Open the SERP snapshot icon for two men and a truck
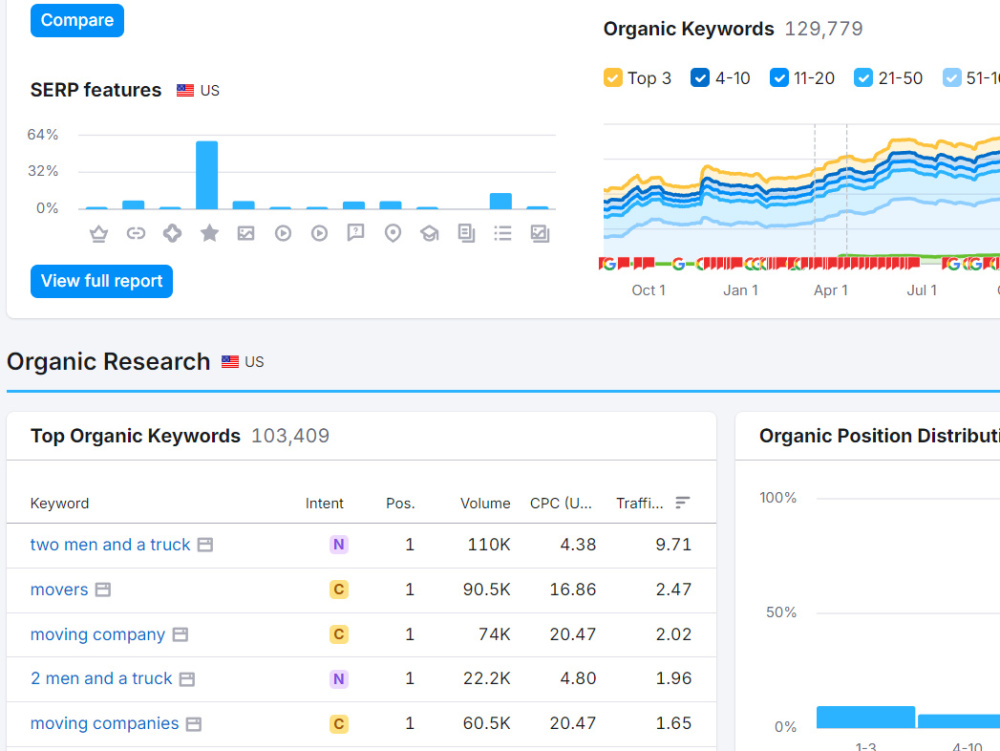 [205, 545]
